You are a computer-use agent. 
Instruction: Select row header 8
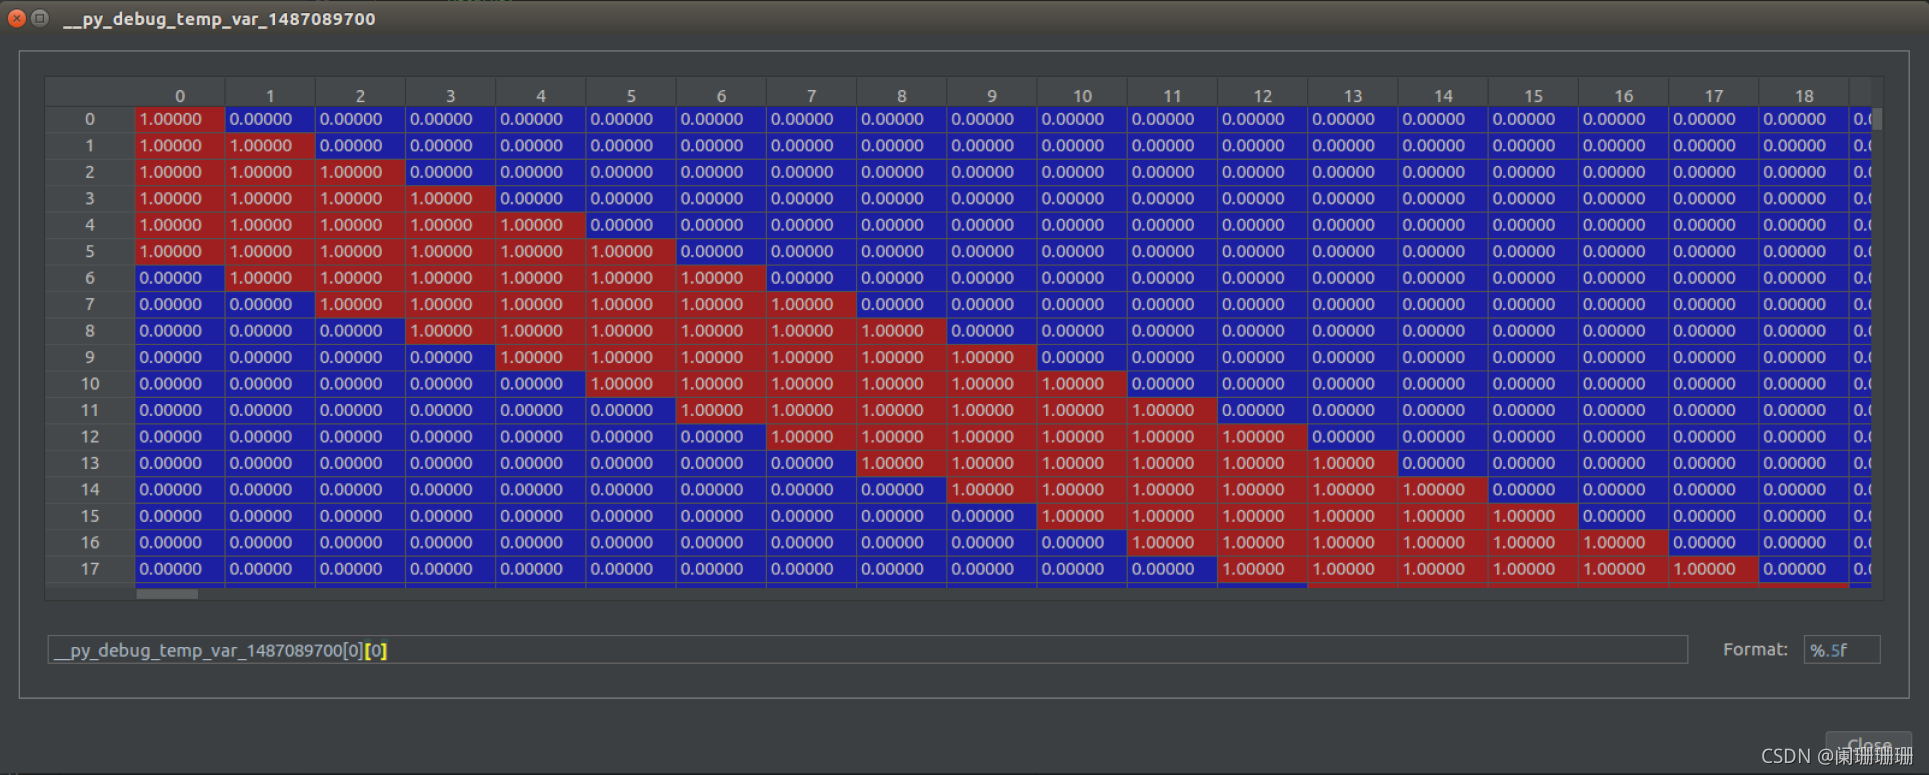point(90,331)
